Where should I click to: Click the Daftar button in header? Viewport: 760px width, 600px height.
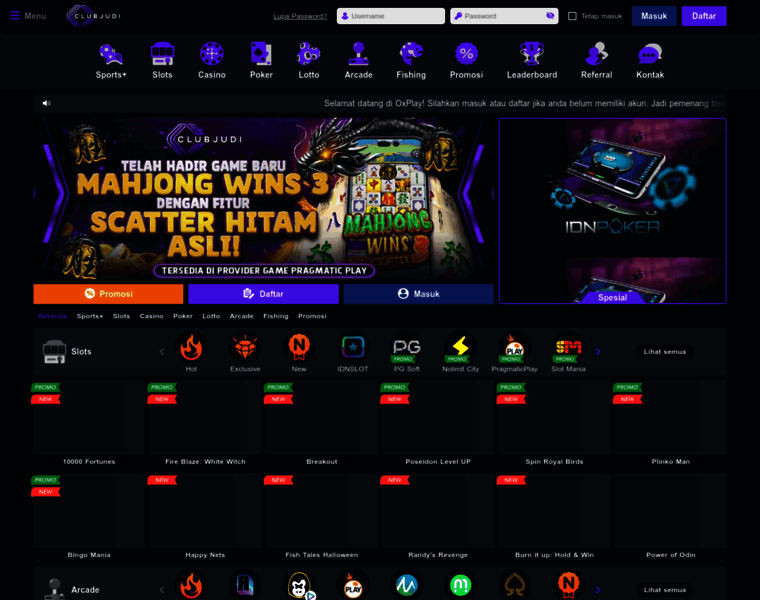(704, 16)
